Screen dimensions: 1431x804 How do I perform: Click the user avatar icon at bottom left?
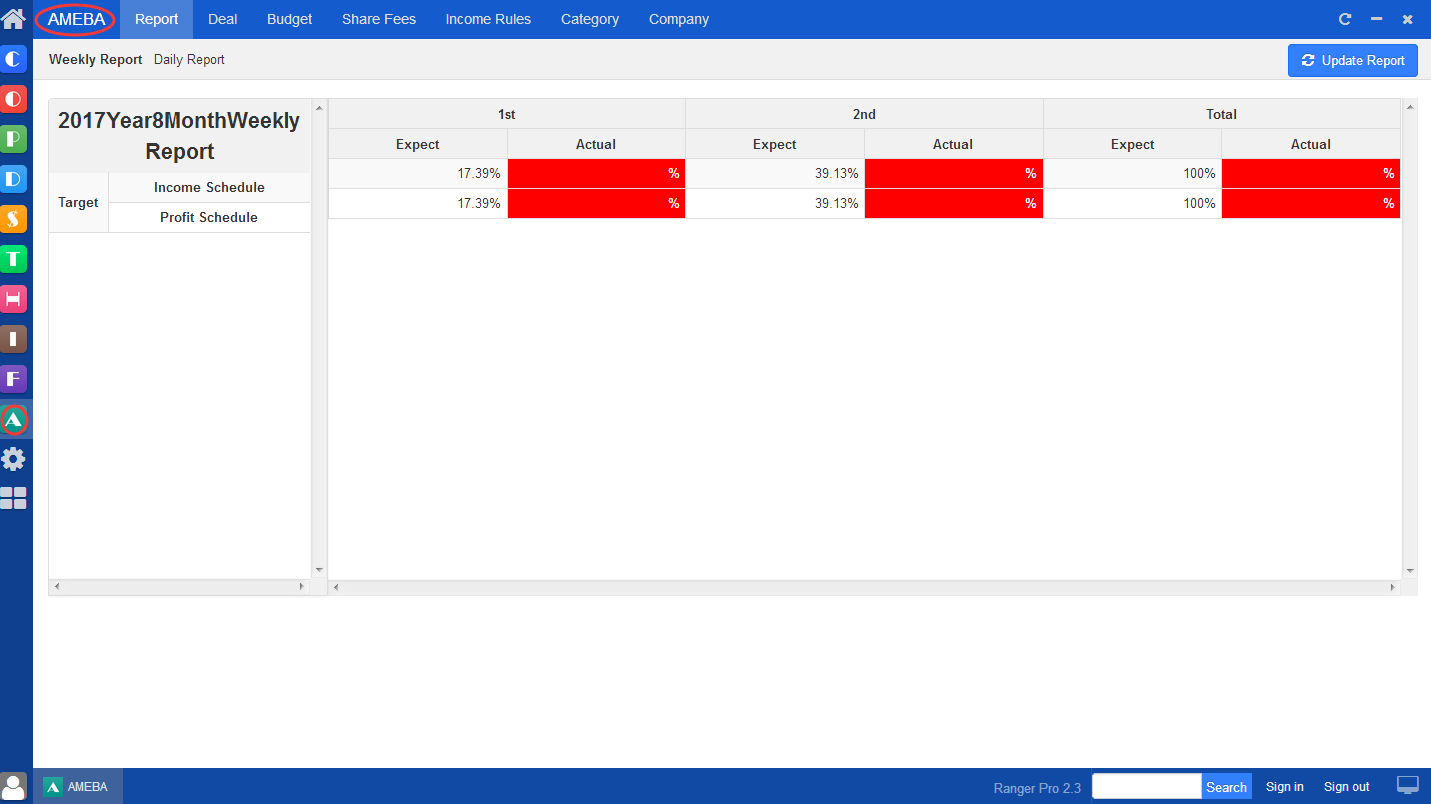[x=14, y=786]
